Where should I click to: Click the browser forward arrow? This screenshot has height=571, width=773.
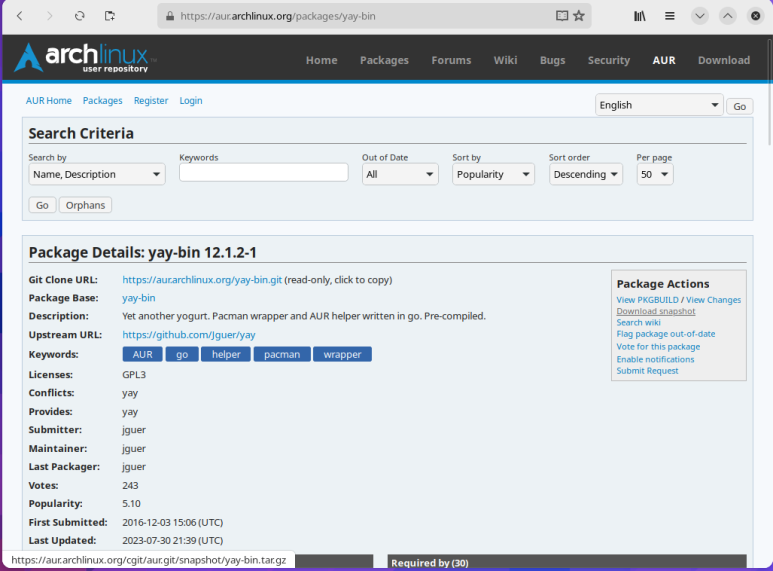tap(49, 16)
